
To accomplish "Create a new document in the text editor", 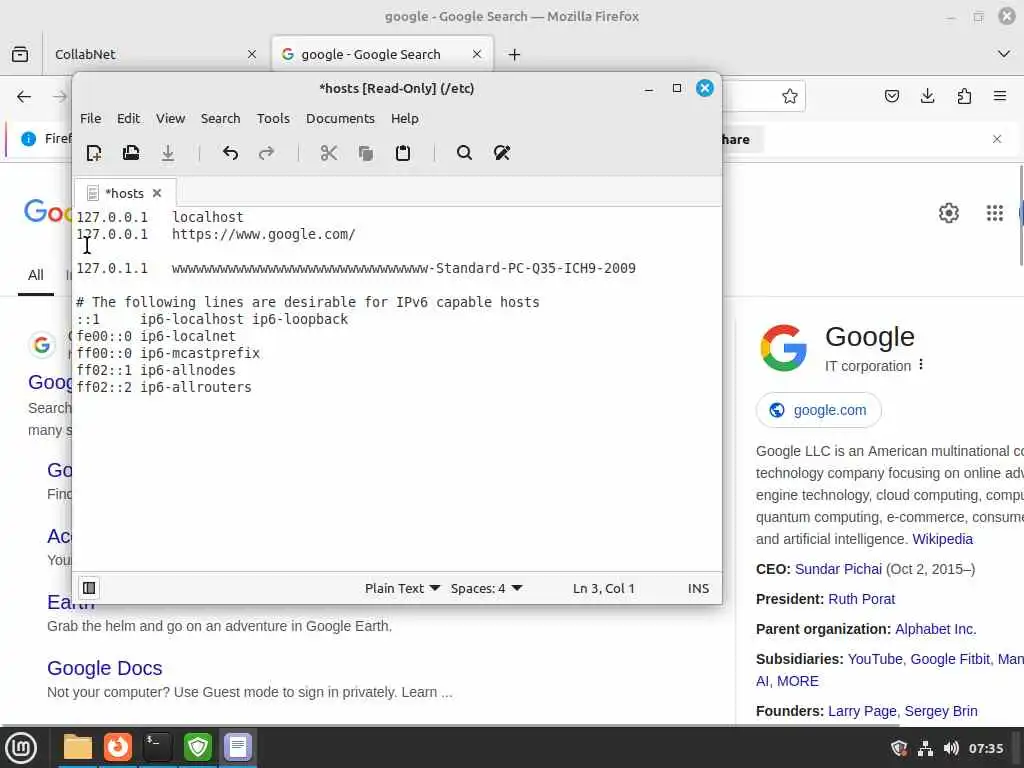I will pos(94,153).
